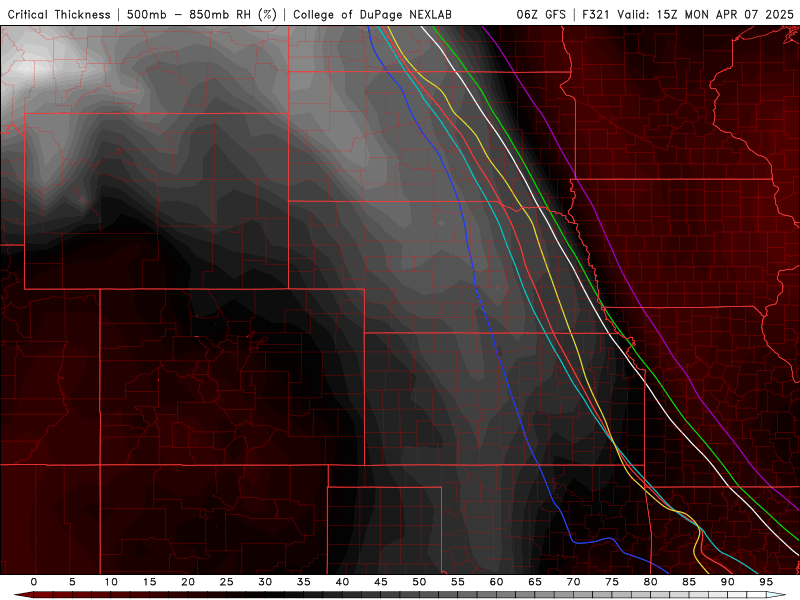This screenshot has height=600, width=800.
Task: Click the 'Critical Thickness' title text
Action: (x=59, y=15)
